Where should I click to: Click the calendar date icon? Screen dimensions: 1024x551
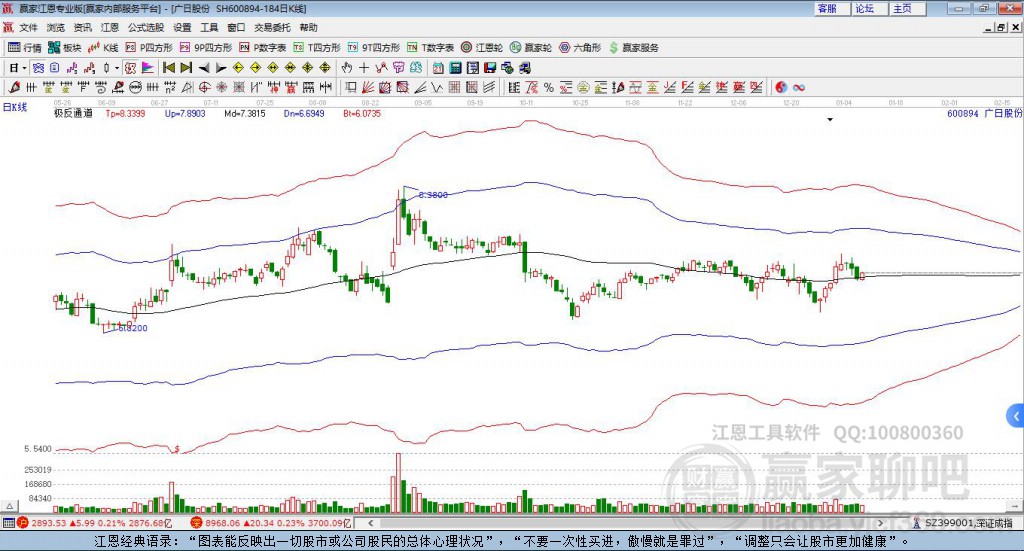(438, 68)
